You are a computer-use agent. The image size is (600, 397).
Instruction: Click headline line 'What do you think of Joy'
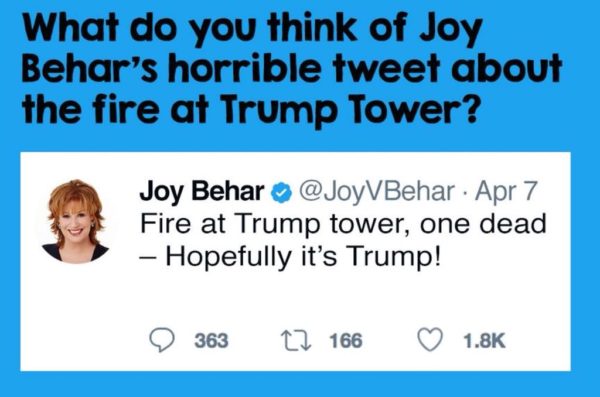click(x=252, y=30)
